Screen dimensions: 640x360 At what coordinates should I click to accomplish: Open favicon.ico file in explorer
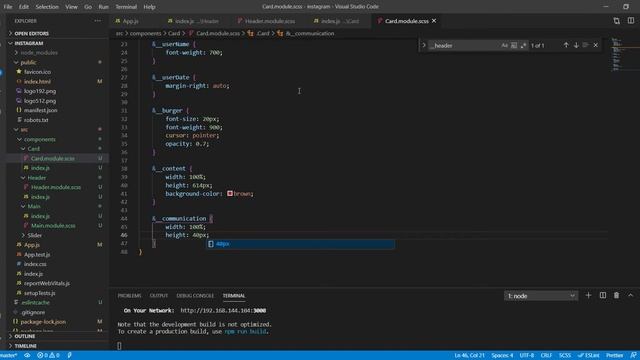(37, 72)
